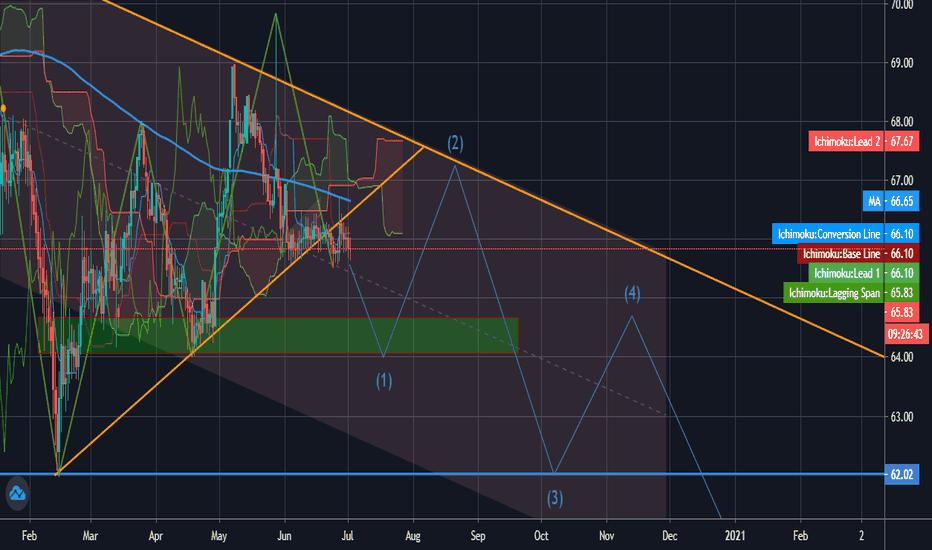Click the MA 66.65 price label
Screen dimensions: 932x550
[x=891, y=201]
